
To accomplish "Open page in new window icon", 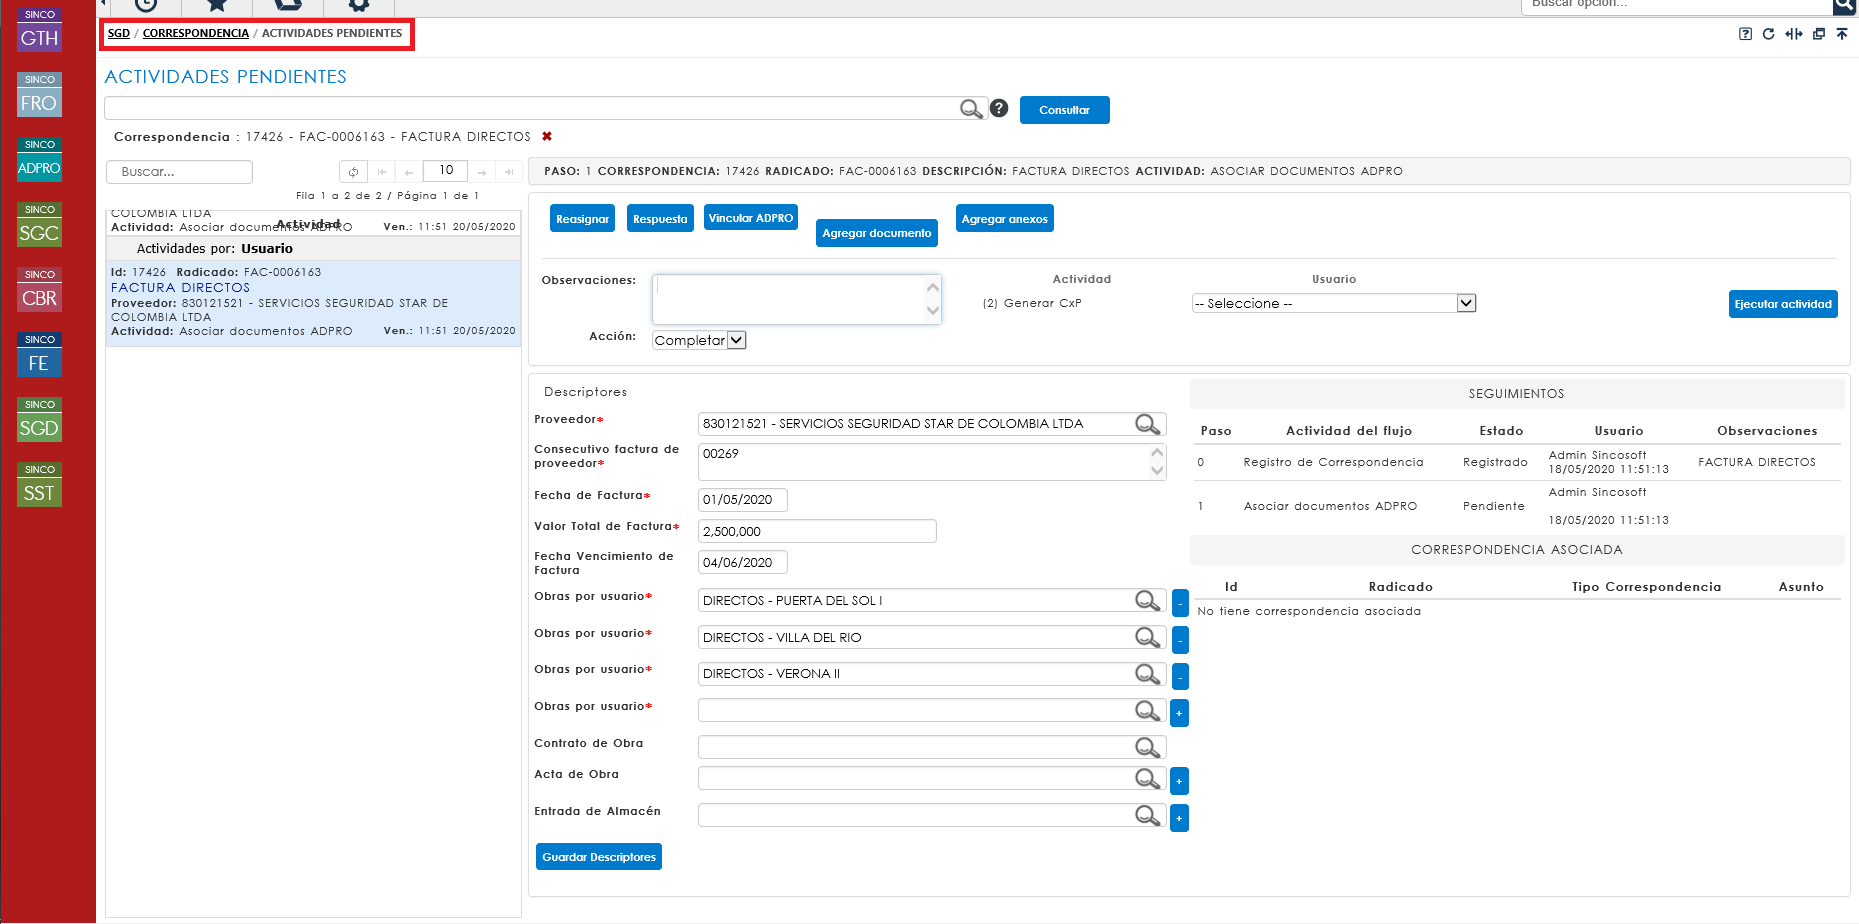I will [x=1819, y=34].
